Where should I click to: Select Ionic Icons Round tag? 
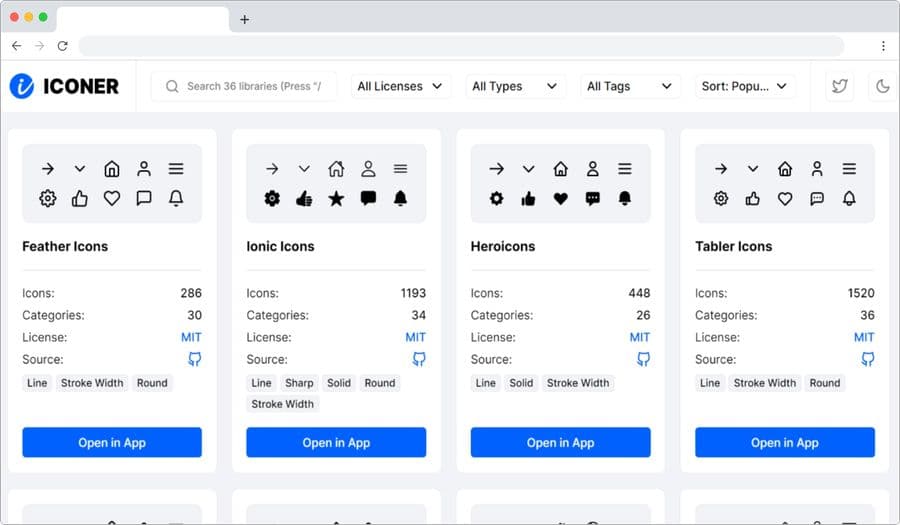(380, 383)
